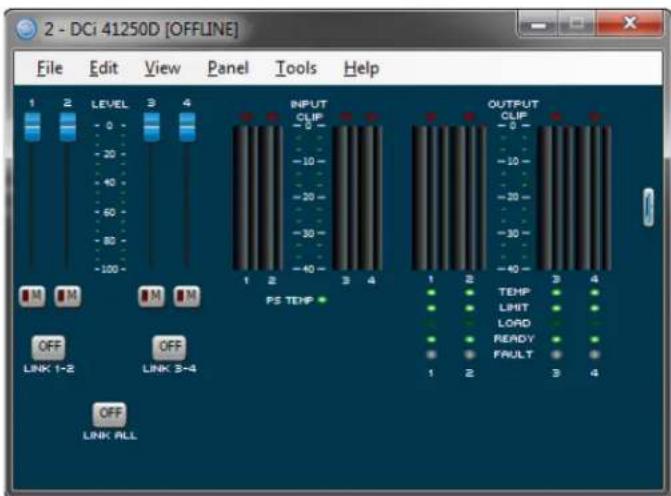This screenshot has width=671, height=496.
Task: Click channel 2 level fader handle
Action: [x=68, y=127]
